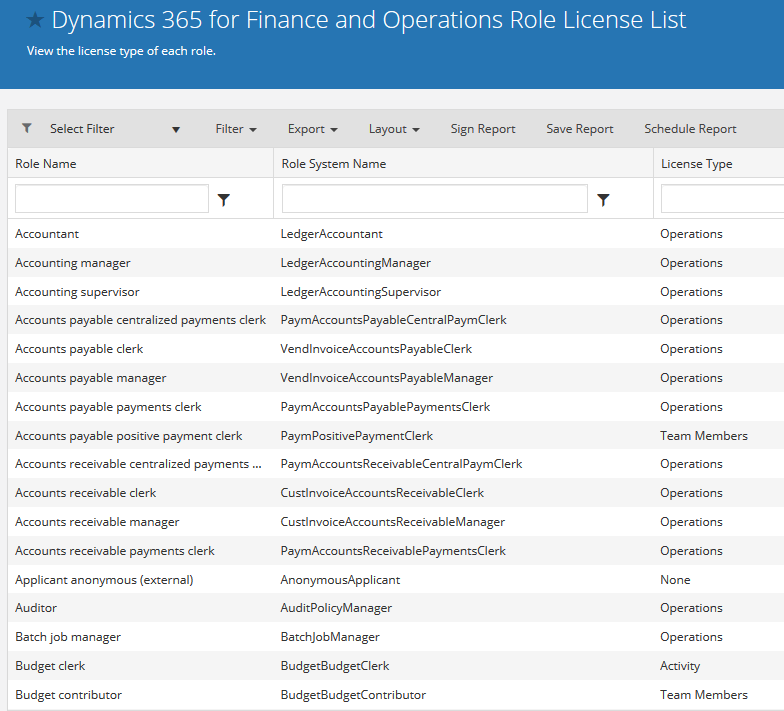The width and height of the screenshot is (784, 711).
Task: Focus the Role System Name filter text box
Action: [x=434, y=198]
